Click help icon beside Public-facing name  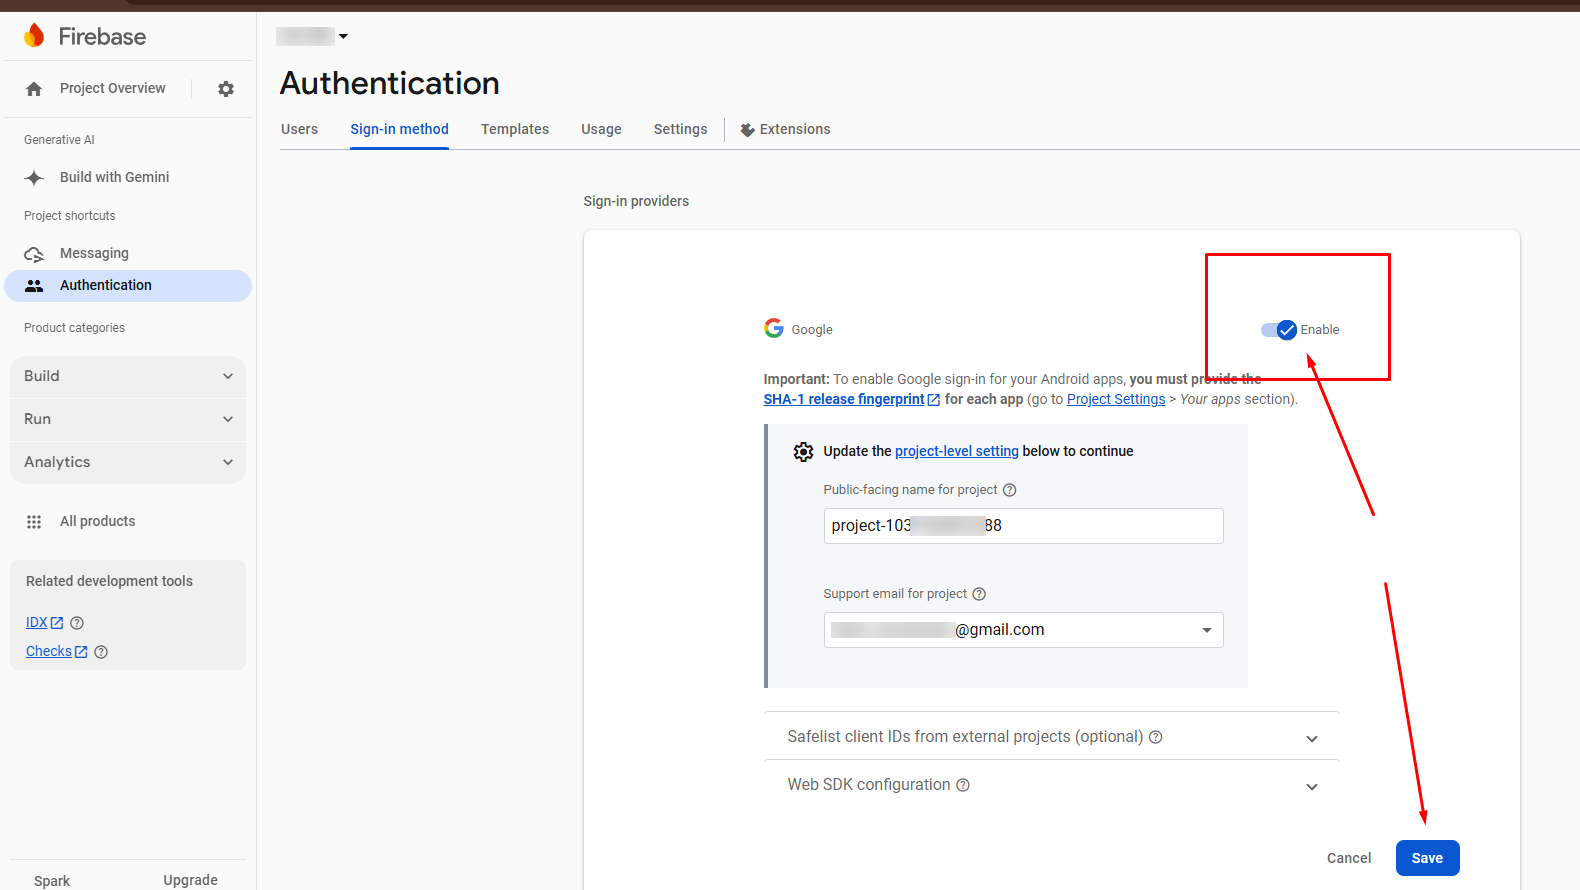[x=1009, y=490]
